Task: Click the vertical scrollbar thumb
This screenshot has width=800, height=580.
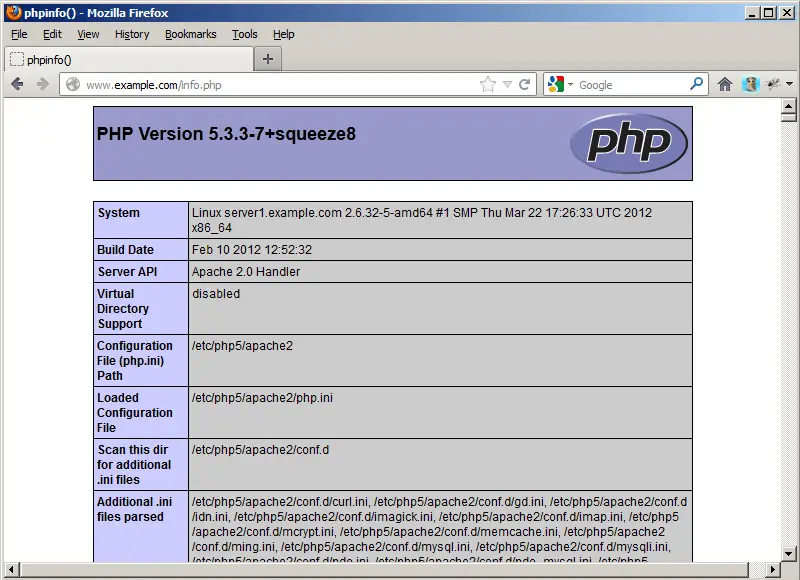Action: coord(788,117)
